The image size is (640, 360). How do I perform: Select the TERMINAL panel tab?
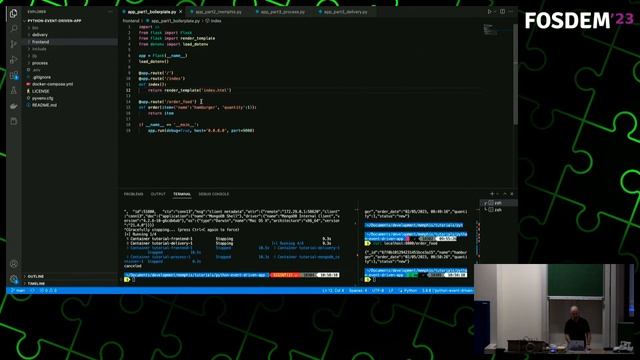click(182, 194)
